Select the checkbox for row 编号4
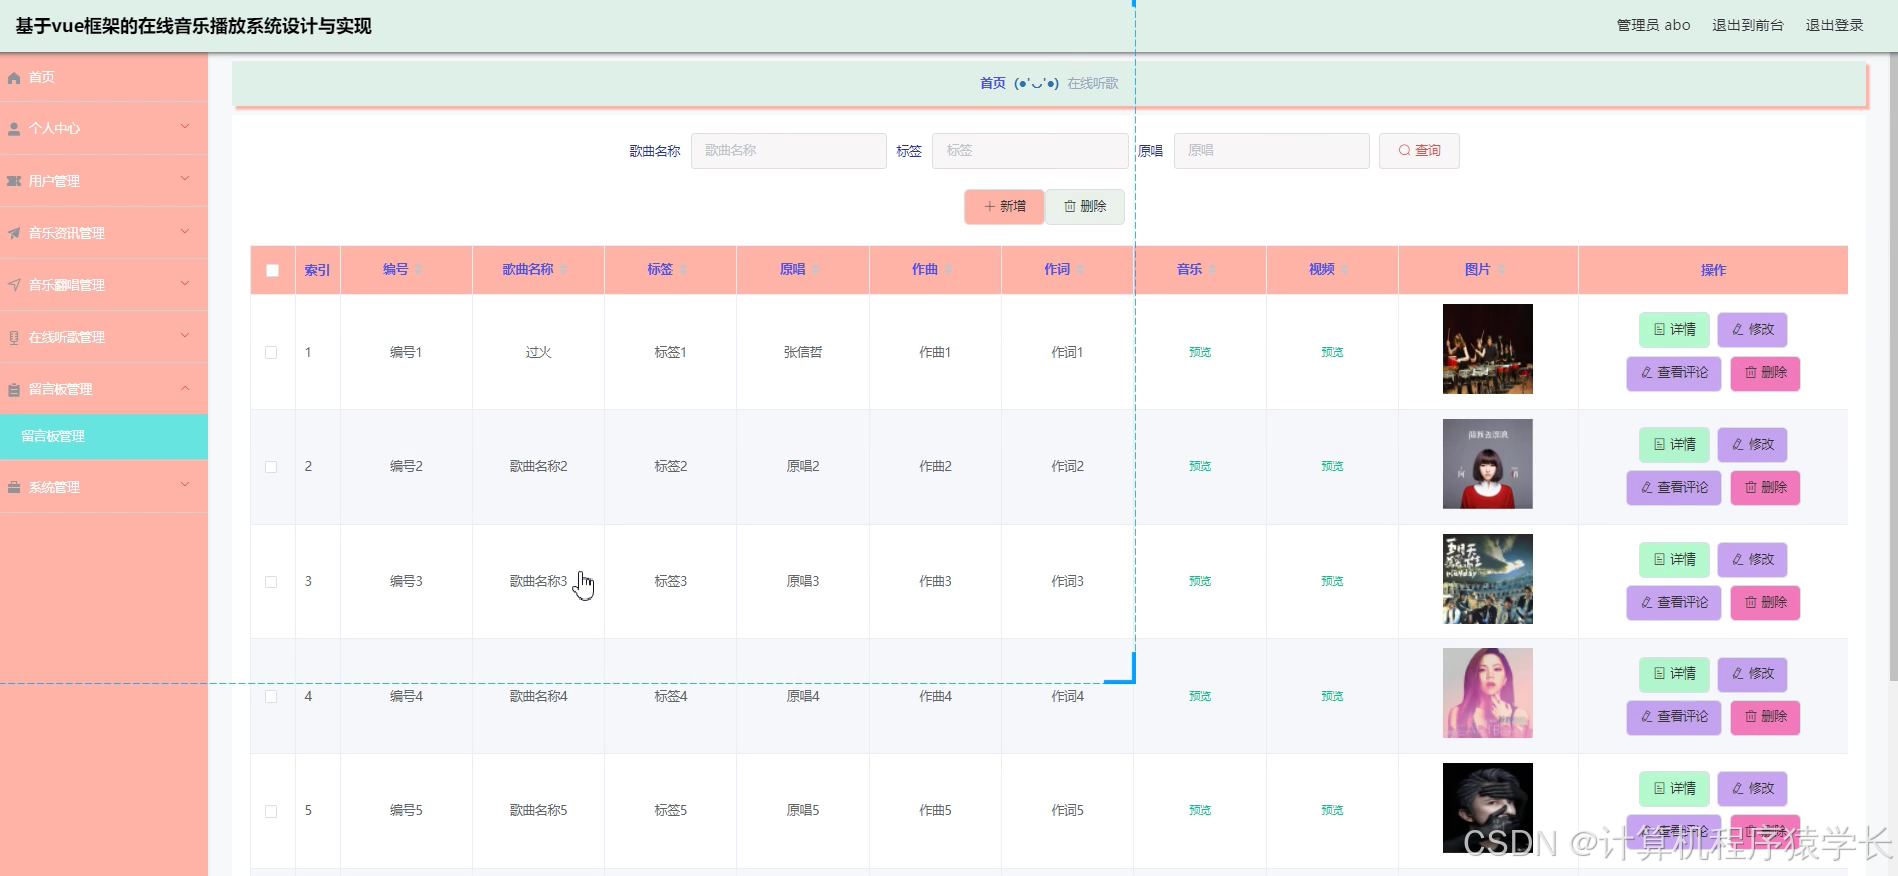 tap(271, 696)
